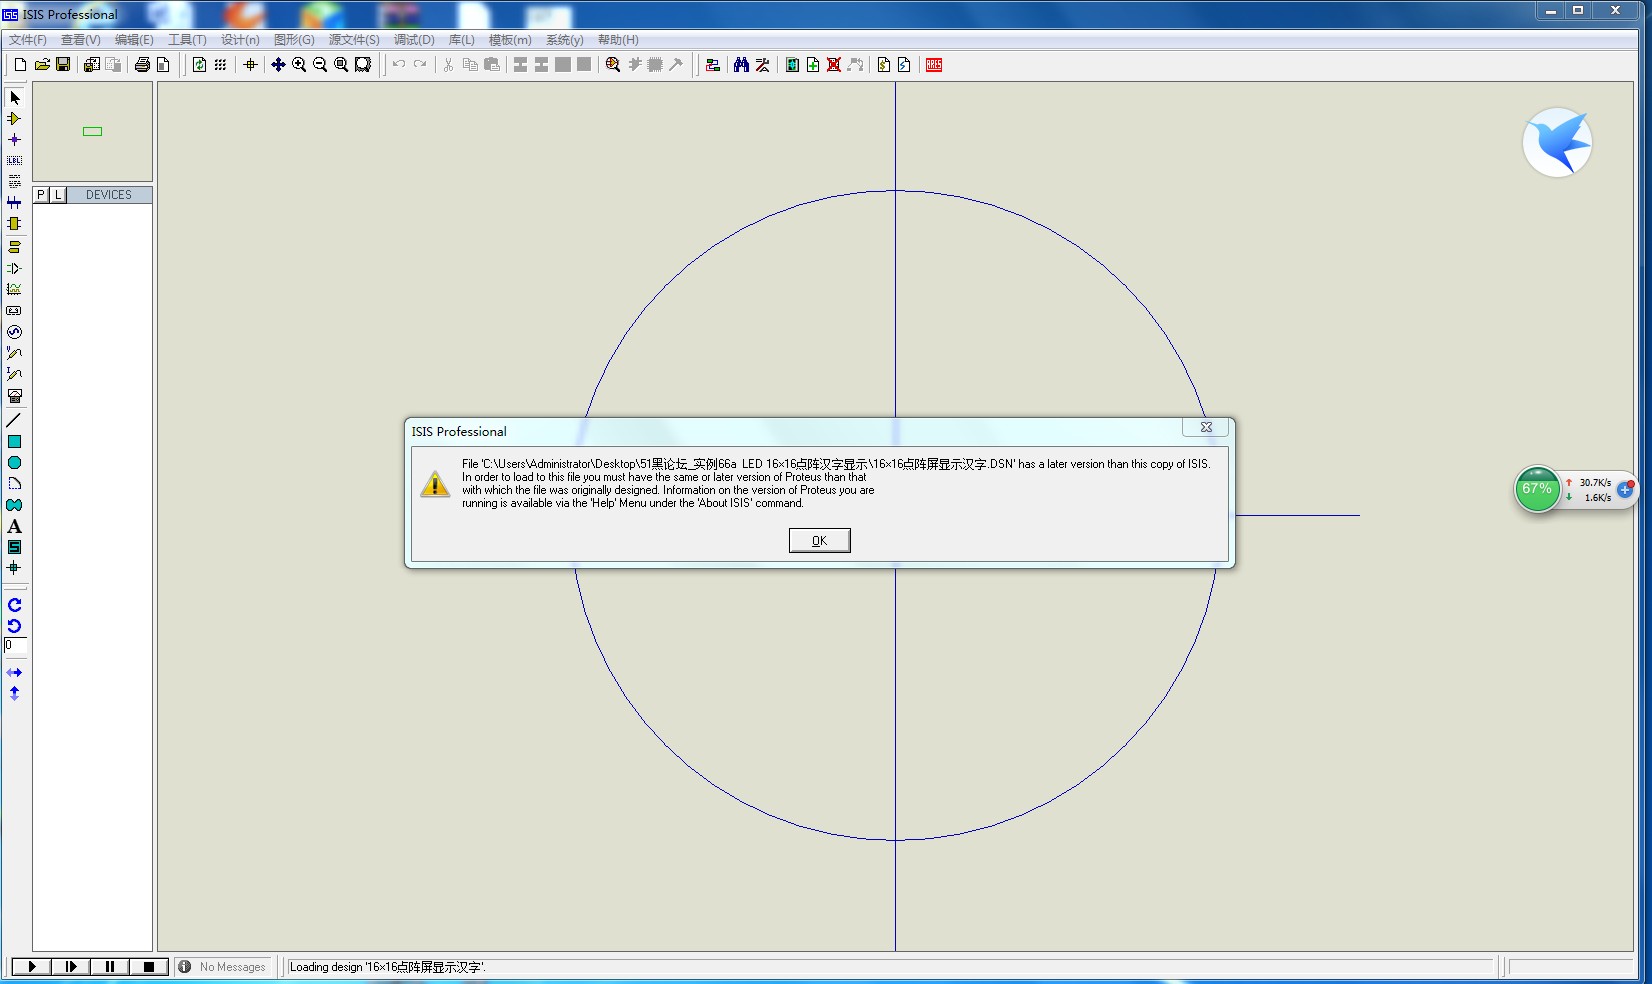Click the P button in device selector
The image size is (1652, 984).
point(41,195)
